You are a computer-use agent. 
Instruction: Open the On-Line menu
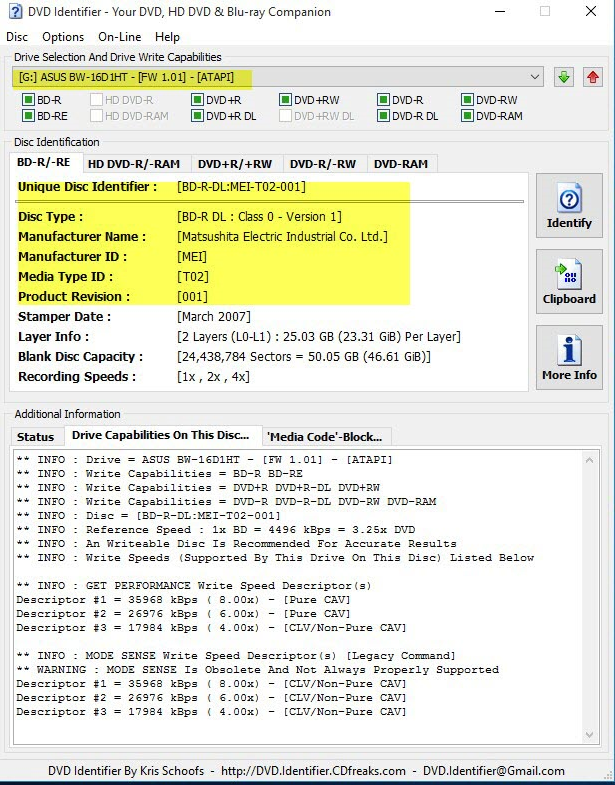[120, 37]
